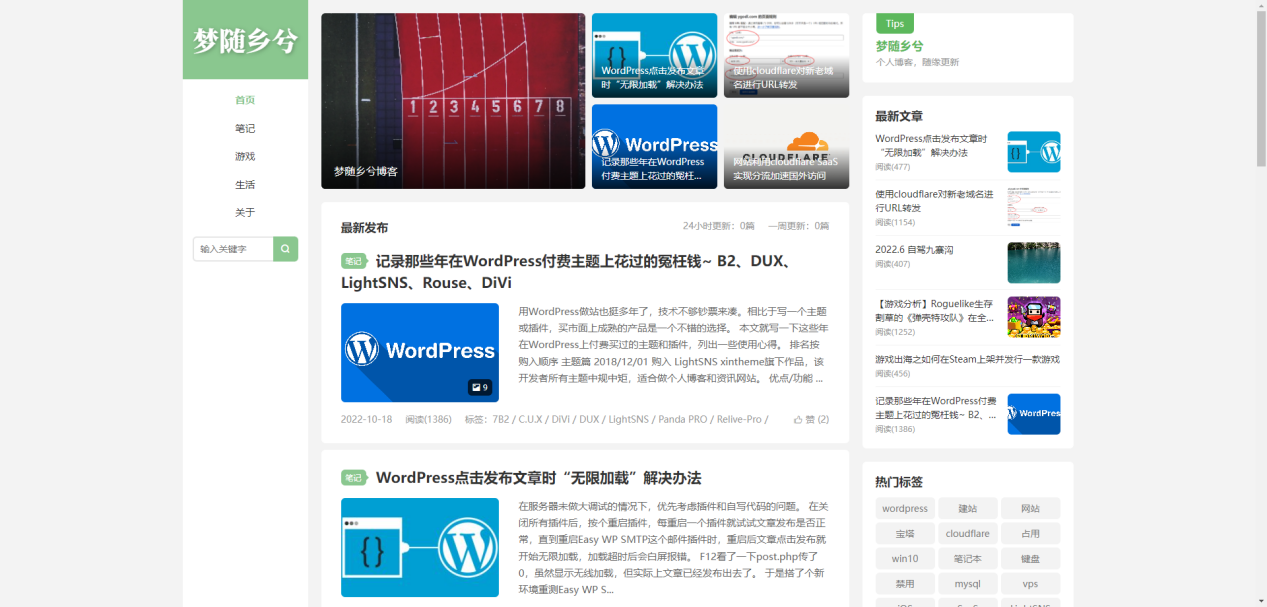Select the mysql hot tag
1267x607 pixels.
[x=968, y=584]
